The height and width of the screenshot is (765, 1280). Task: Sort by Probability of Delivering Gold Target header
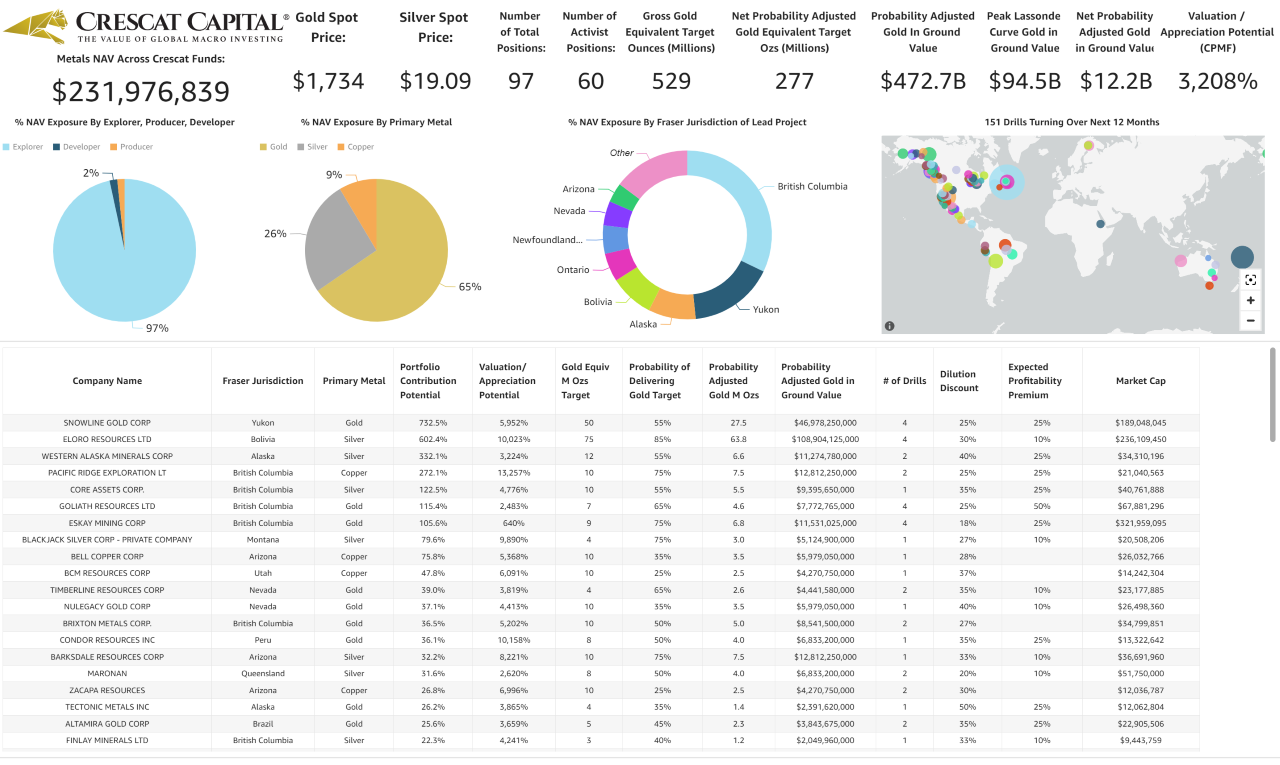click(x=661, y=381)
